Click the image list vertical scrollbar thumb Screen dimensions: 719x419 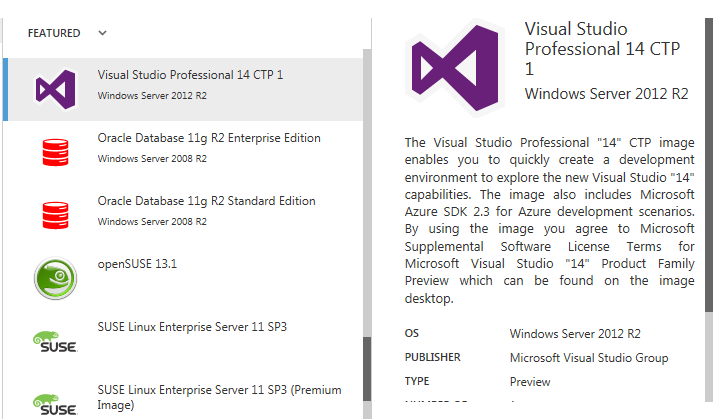pyautogui.click(x=367, y=369)
